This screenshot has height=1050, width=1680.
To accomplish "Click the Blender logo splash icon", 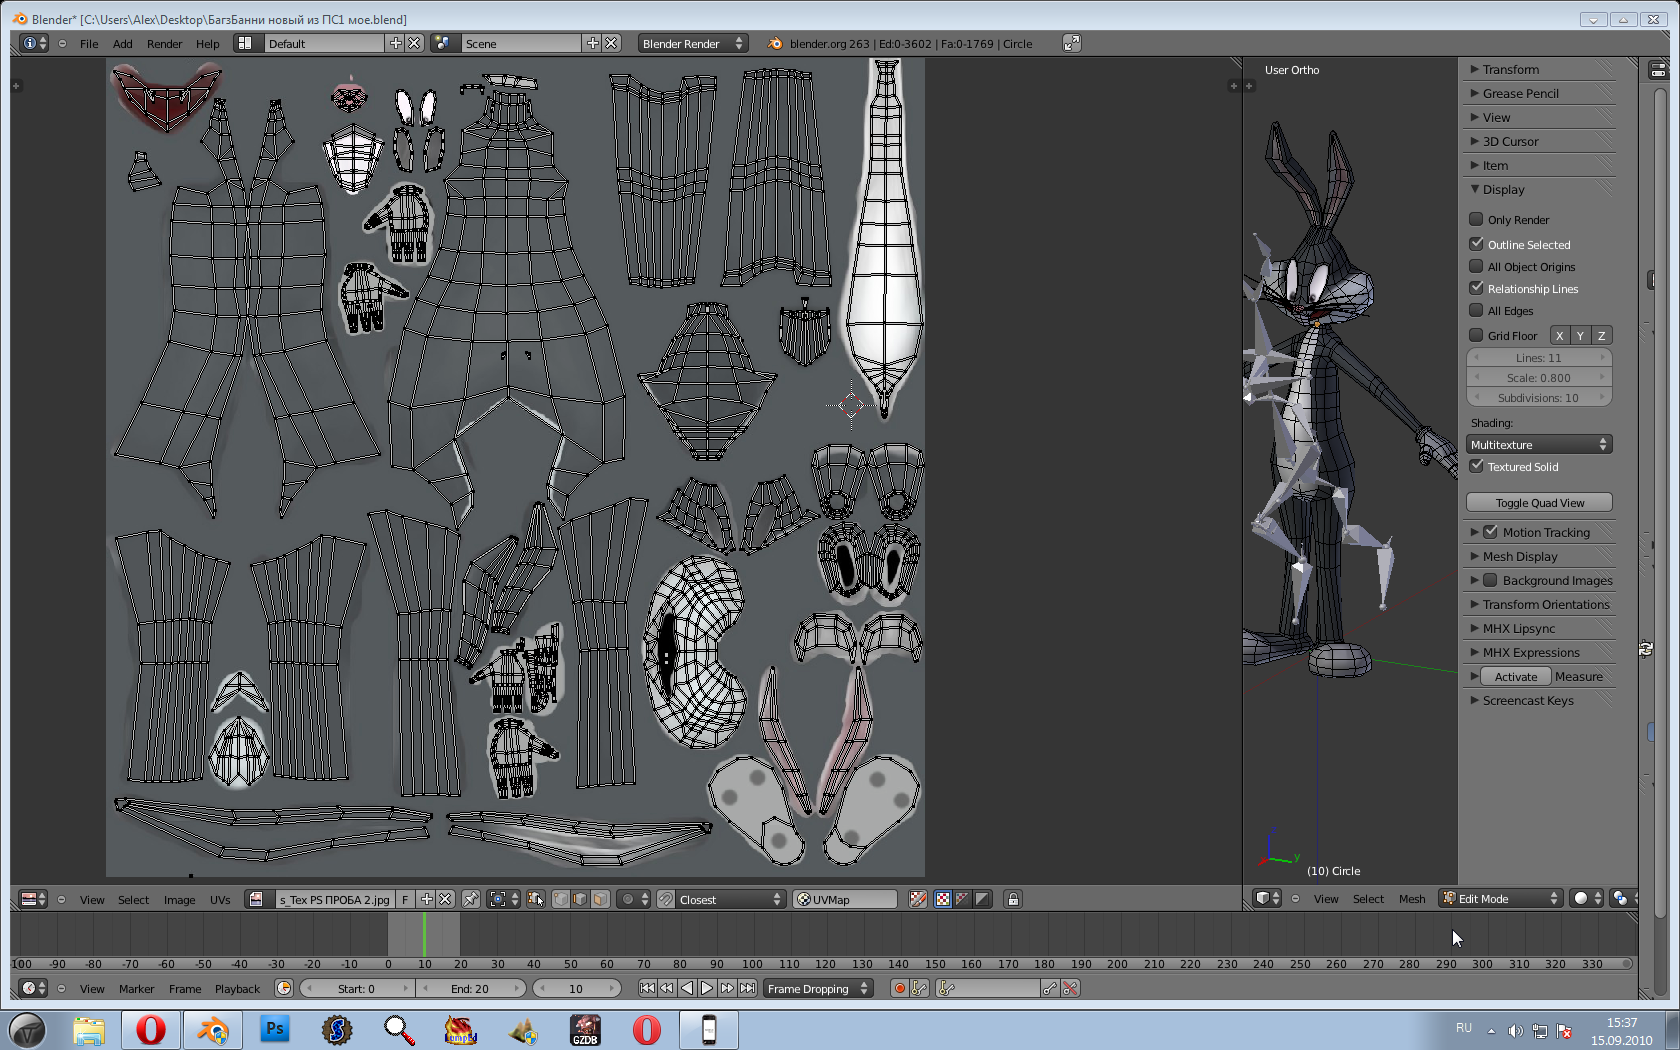I will 774,43.
